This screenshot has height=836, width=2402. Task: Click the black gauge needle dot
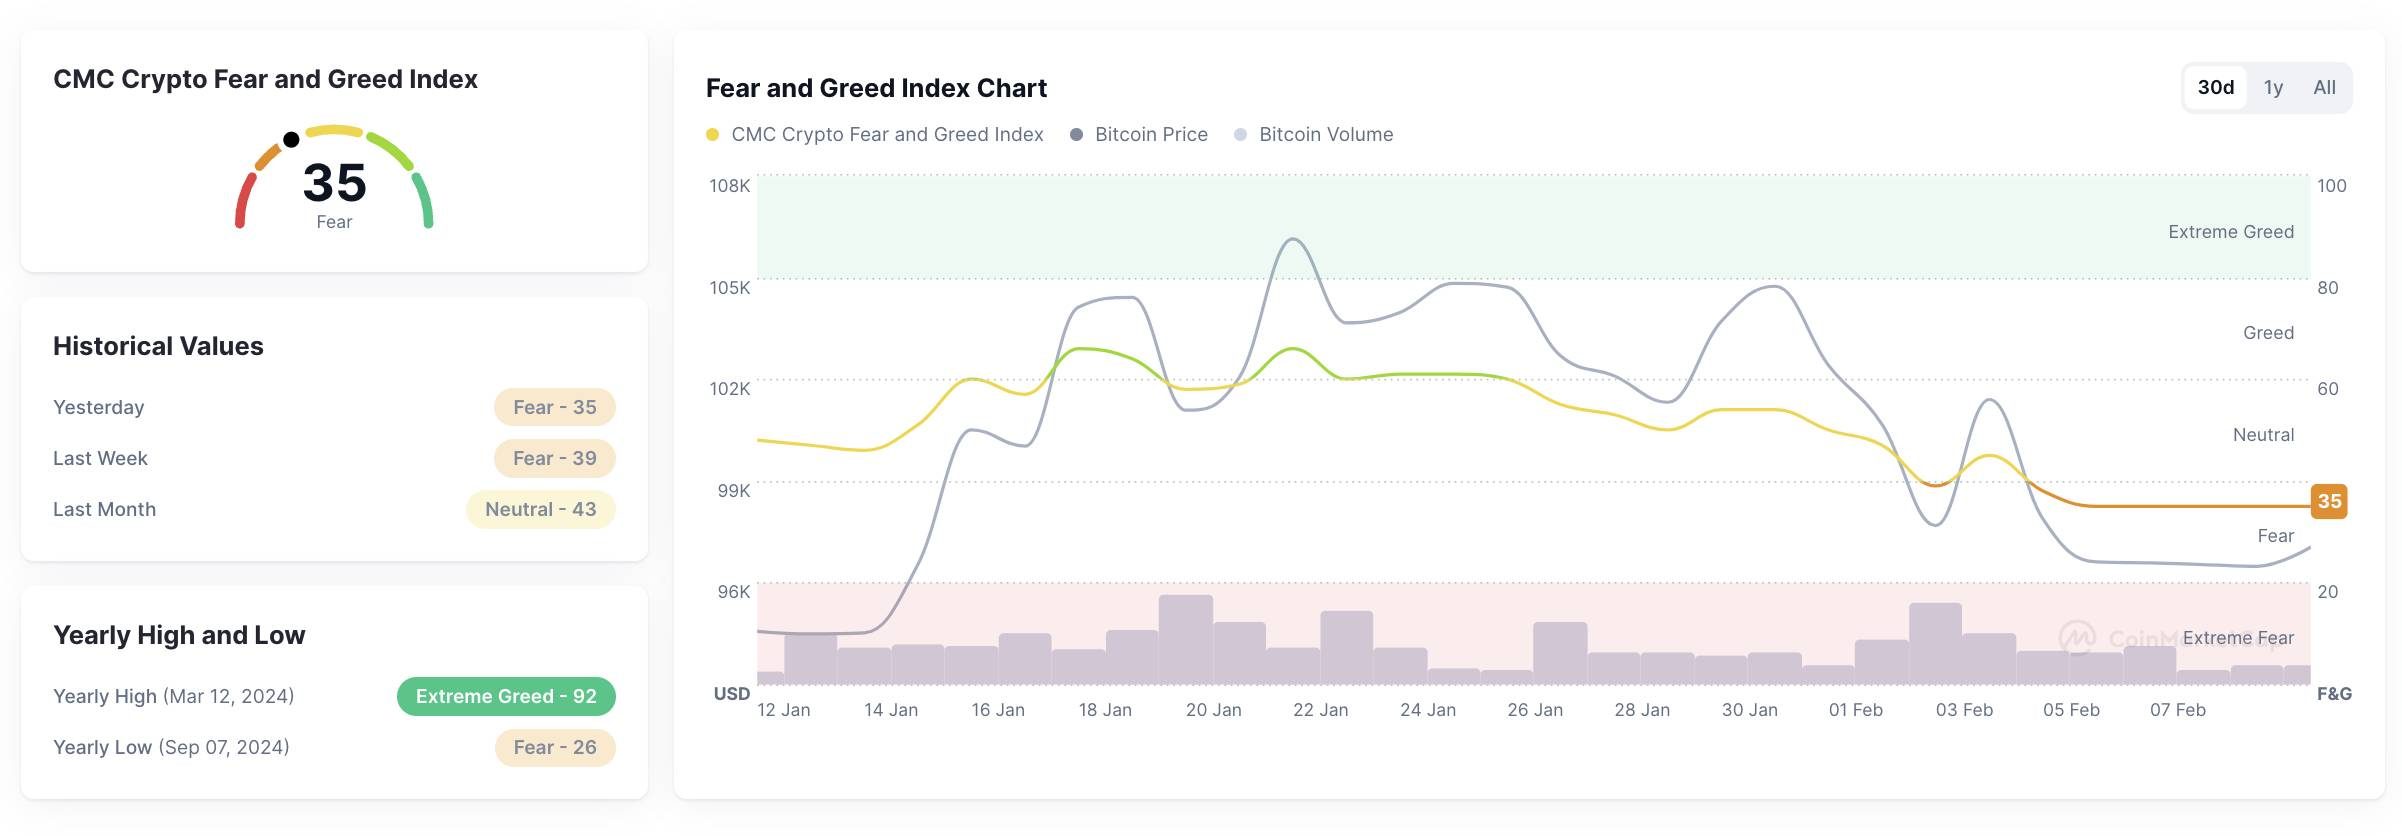click(x=291, y=139)
